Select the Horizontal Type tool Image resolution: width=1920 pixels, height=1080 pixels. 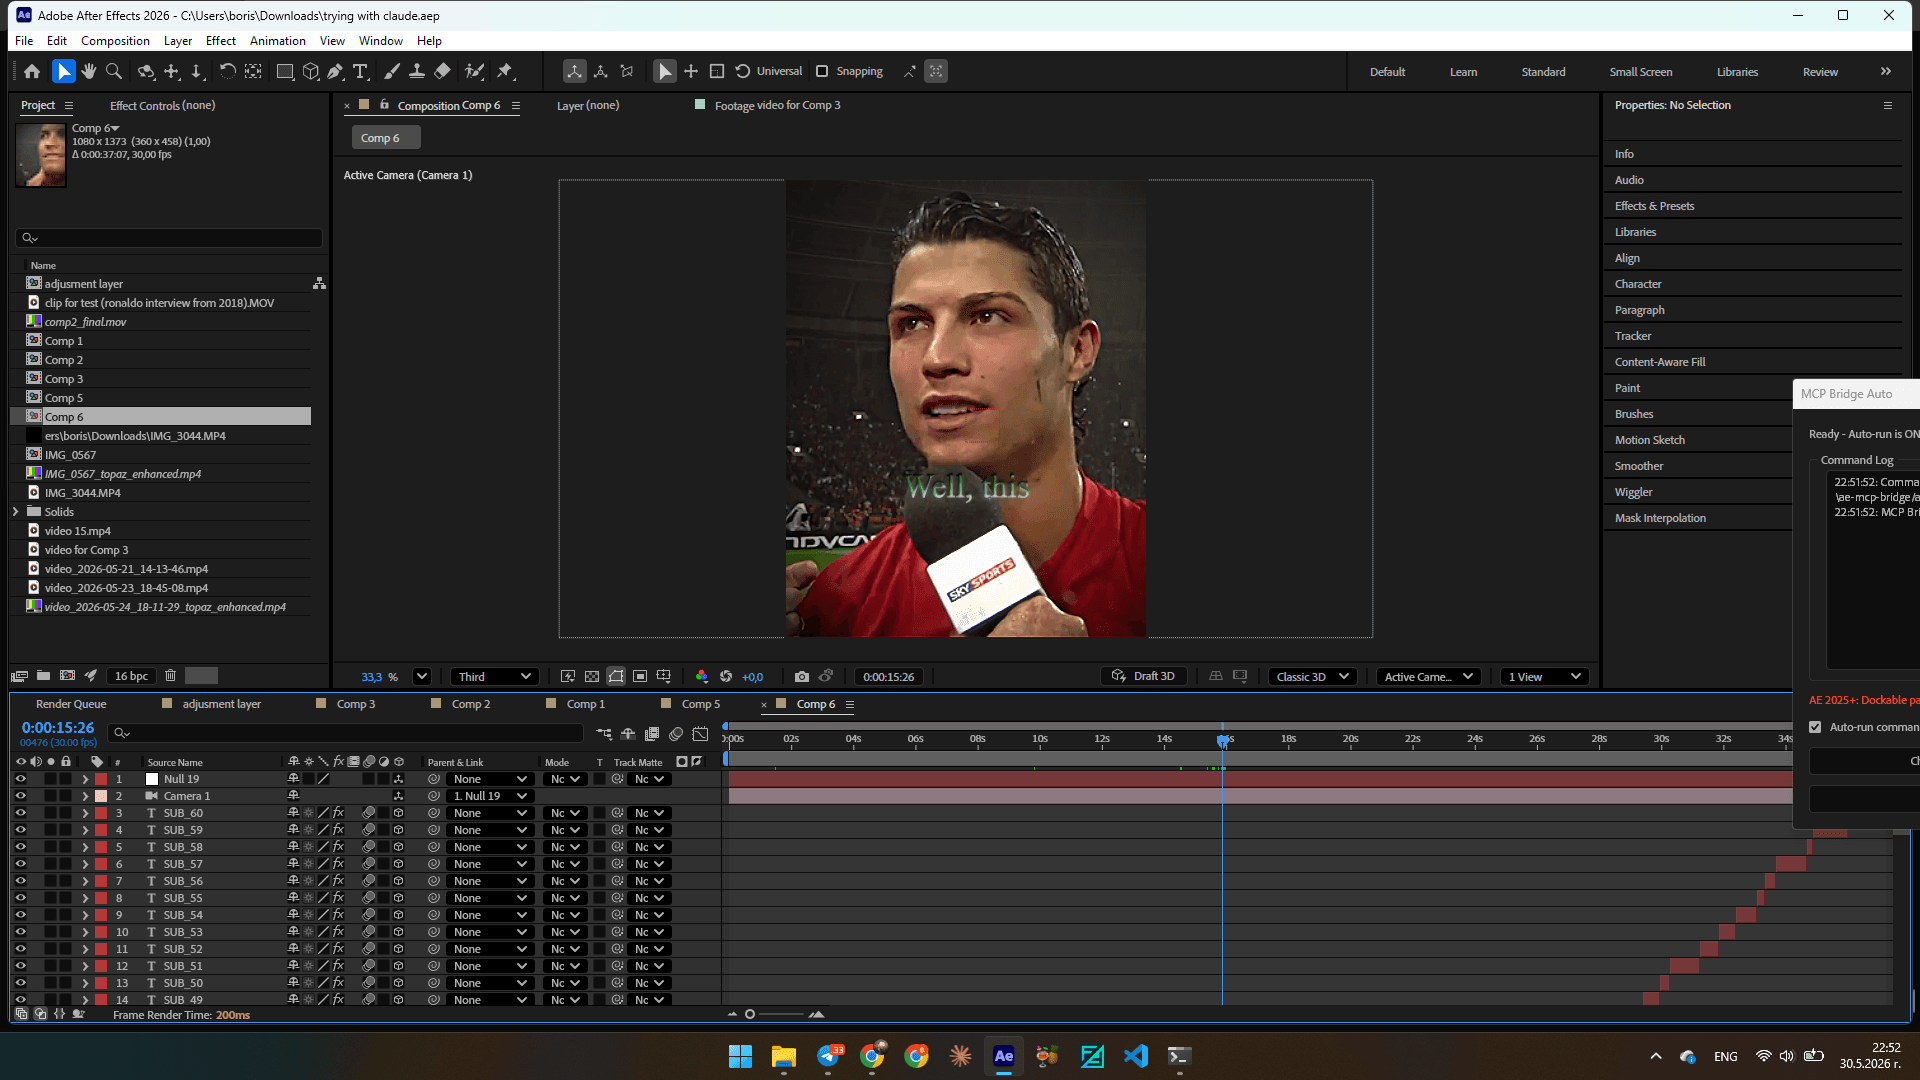(x=361, y=71)
